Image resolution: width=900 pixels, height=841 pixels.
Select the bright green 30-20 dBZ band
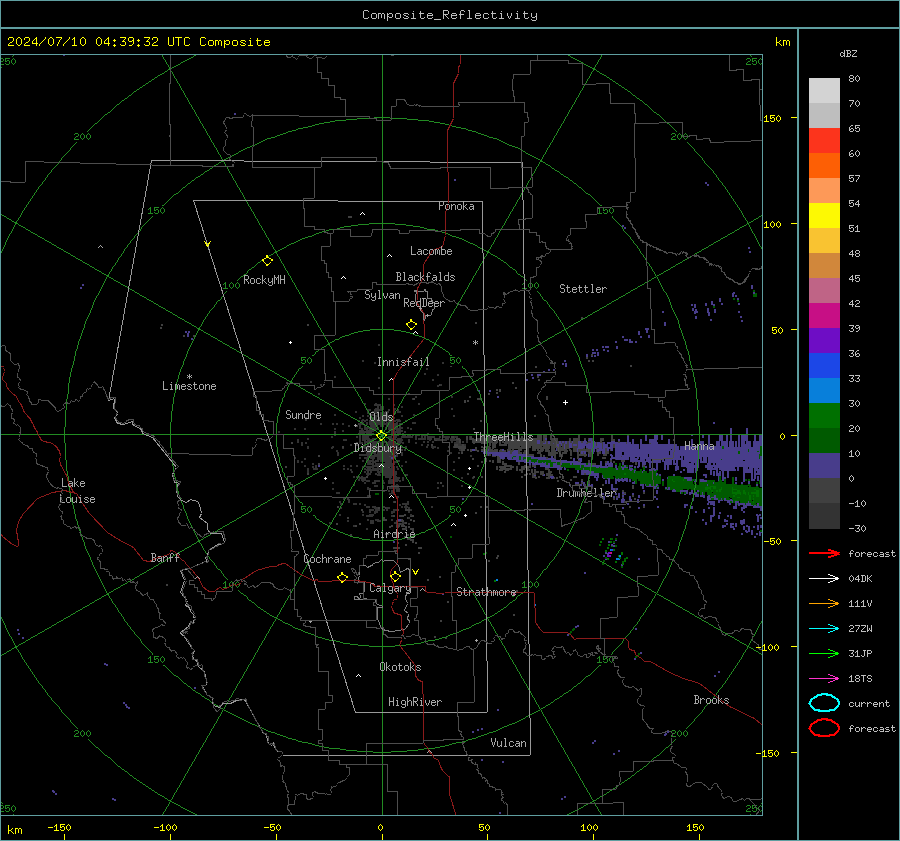[x=824, y=416]
